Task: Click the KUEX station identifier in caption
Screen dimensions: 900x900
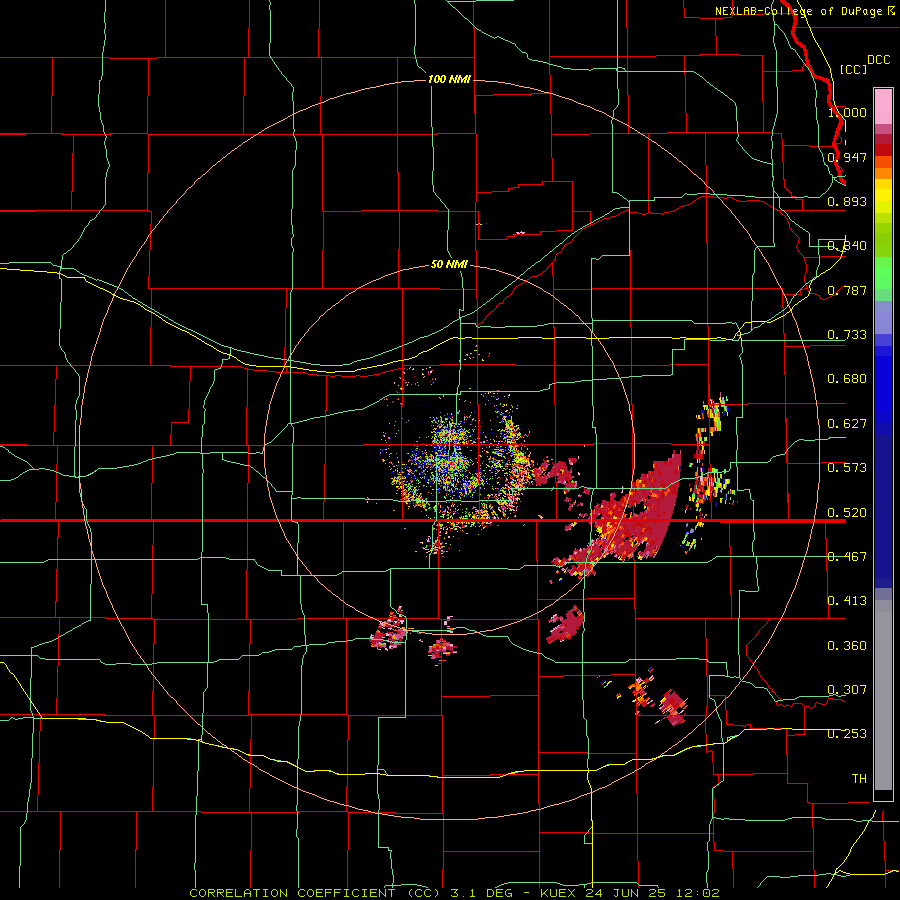Action: pyautogui.click(x=557, y=893)
